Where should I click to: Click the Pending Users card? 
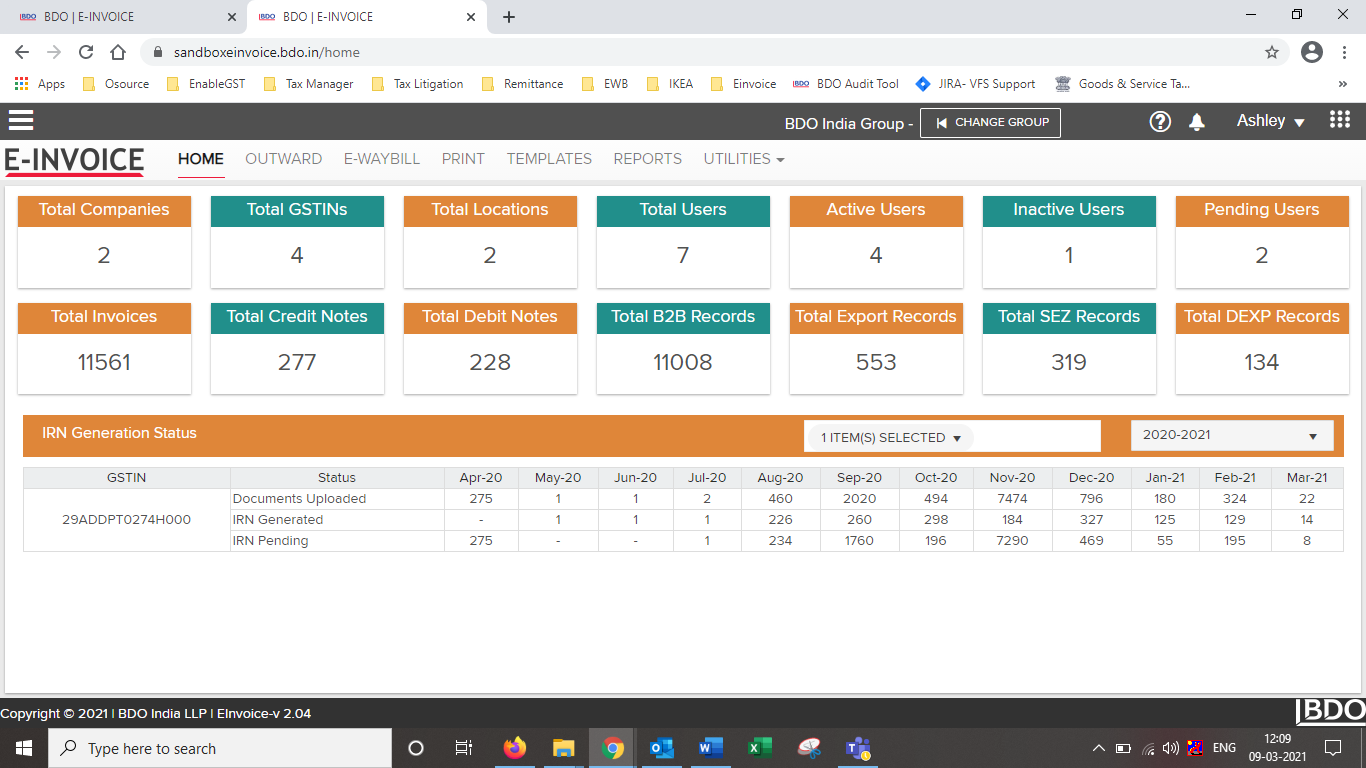click(x=1262, y=242)
